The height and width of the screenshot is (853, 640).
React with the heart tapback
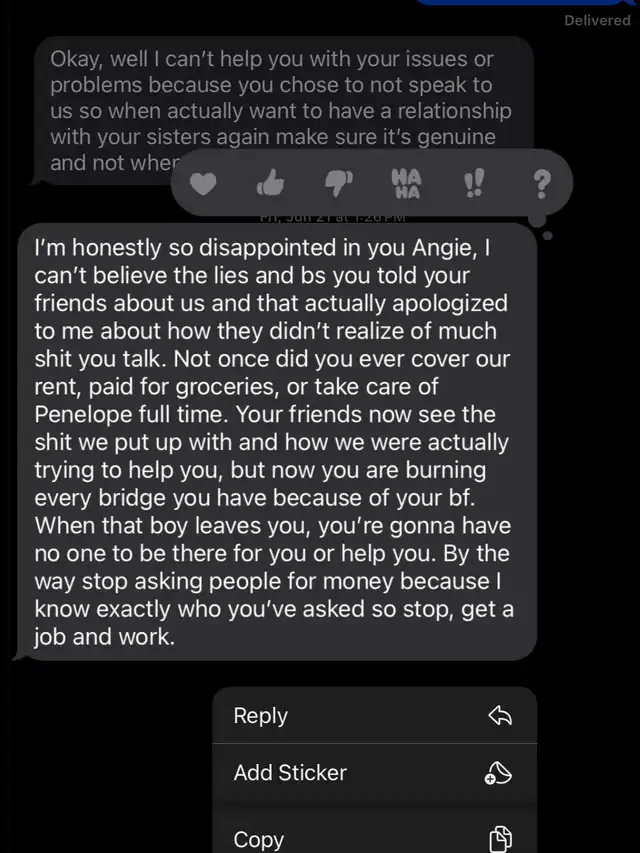[204, 184]
